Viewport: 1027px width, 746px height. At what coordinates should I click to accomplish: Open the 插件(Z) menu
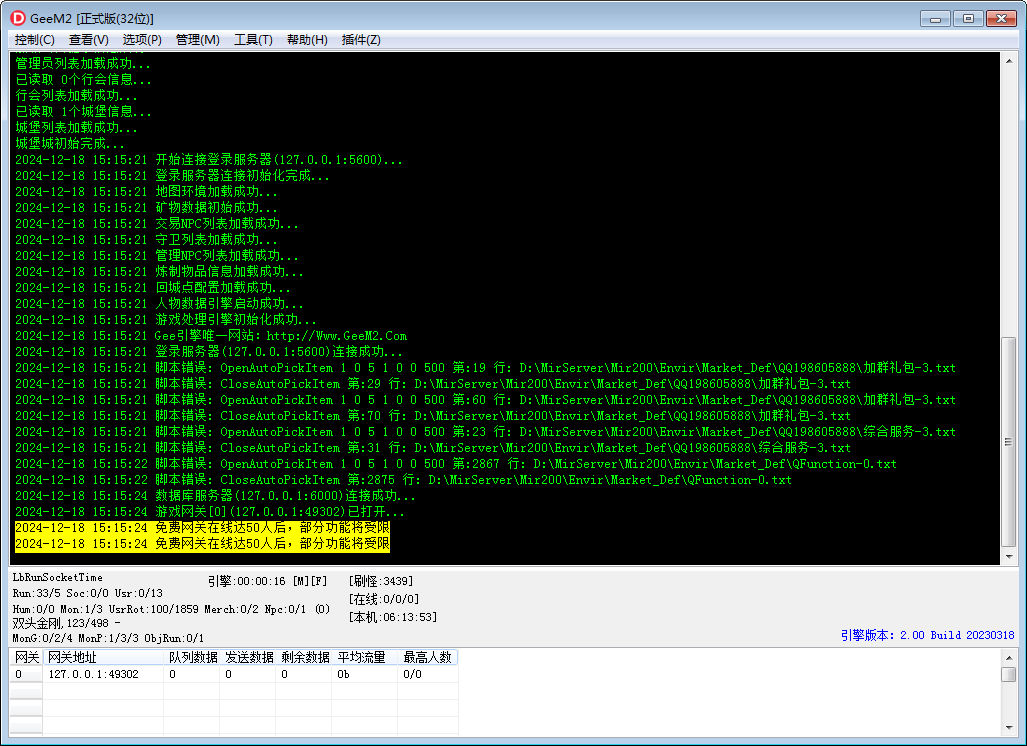[x=361, y=40]
